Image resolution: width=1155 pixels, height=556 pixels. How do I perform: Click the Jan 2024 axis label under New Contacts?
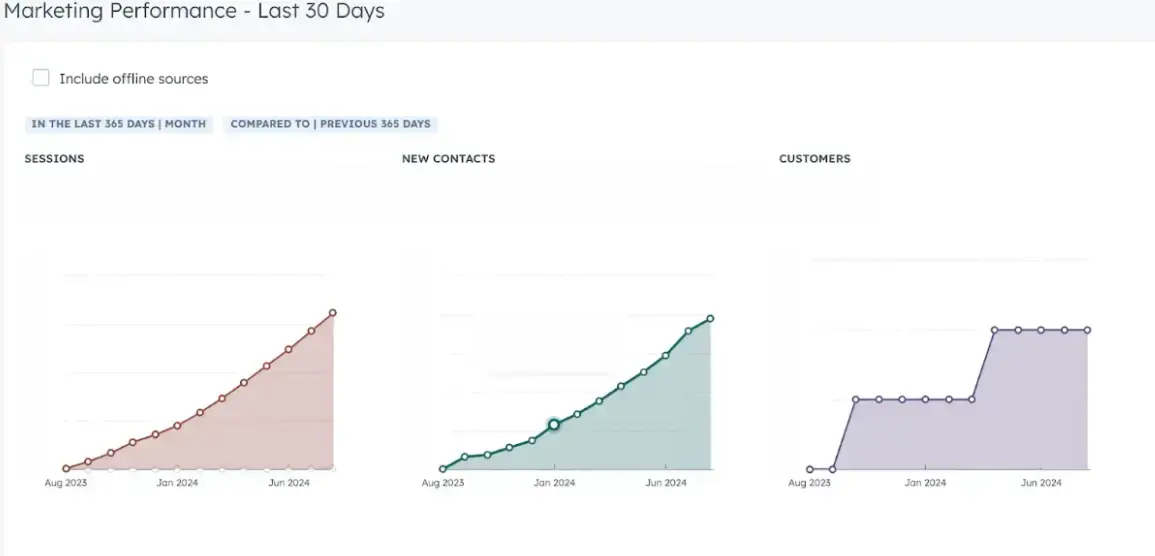[x=554, y=483]
